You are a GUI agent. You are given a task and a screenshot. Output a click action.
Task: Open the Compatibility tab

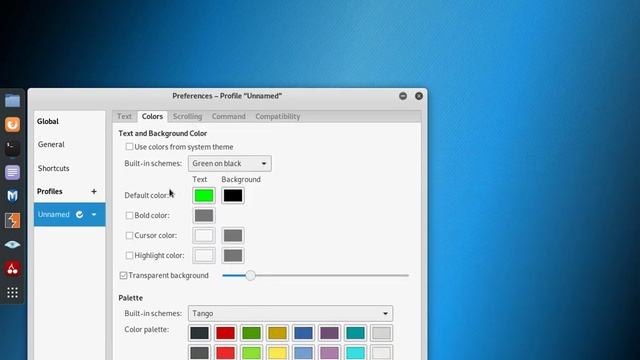click(278, 116)
